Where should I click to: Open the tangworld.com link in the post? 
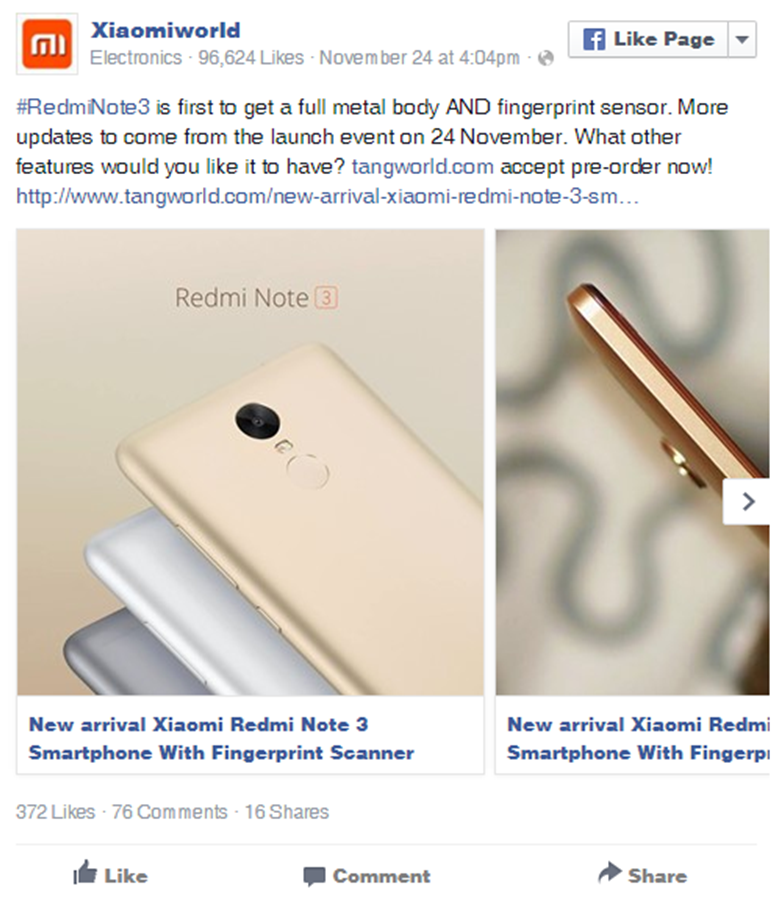[423, 167]
